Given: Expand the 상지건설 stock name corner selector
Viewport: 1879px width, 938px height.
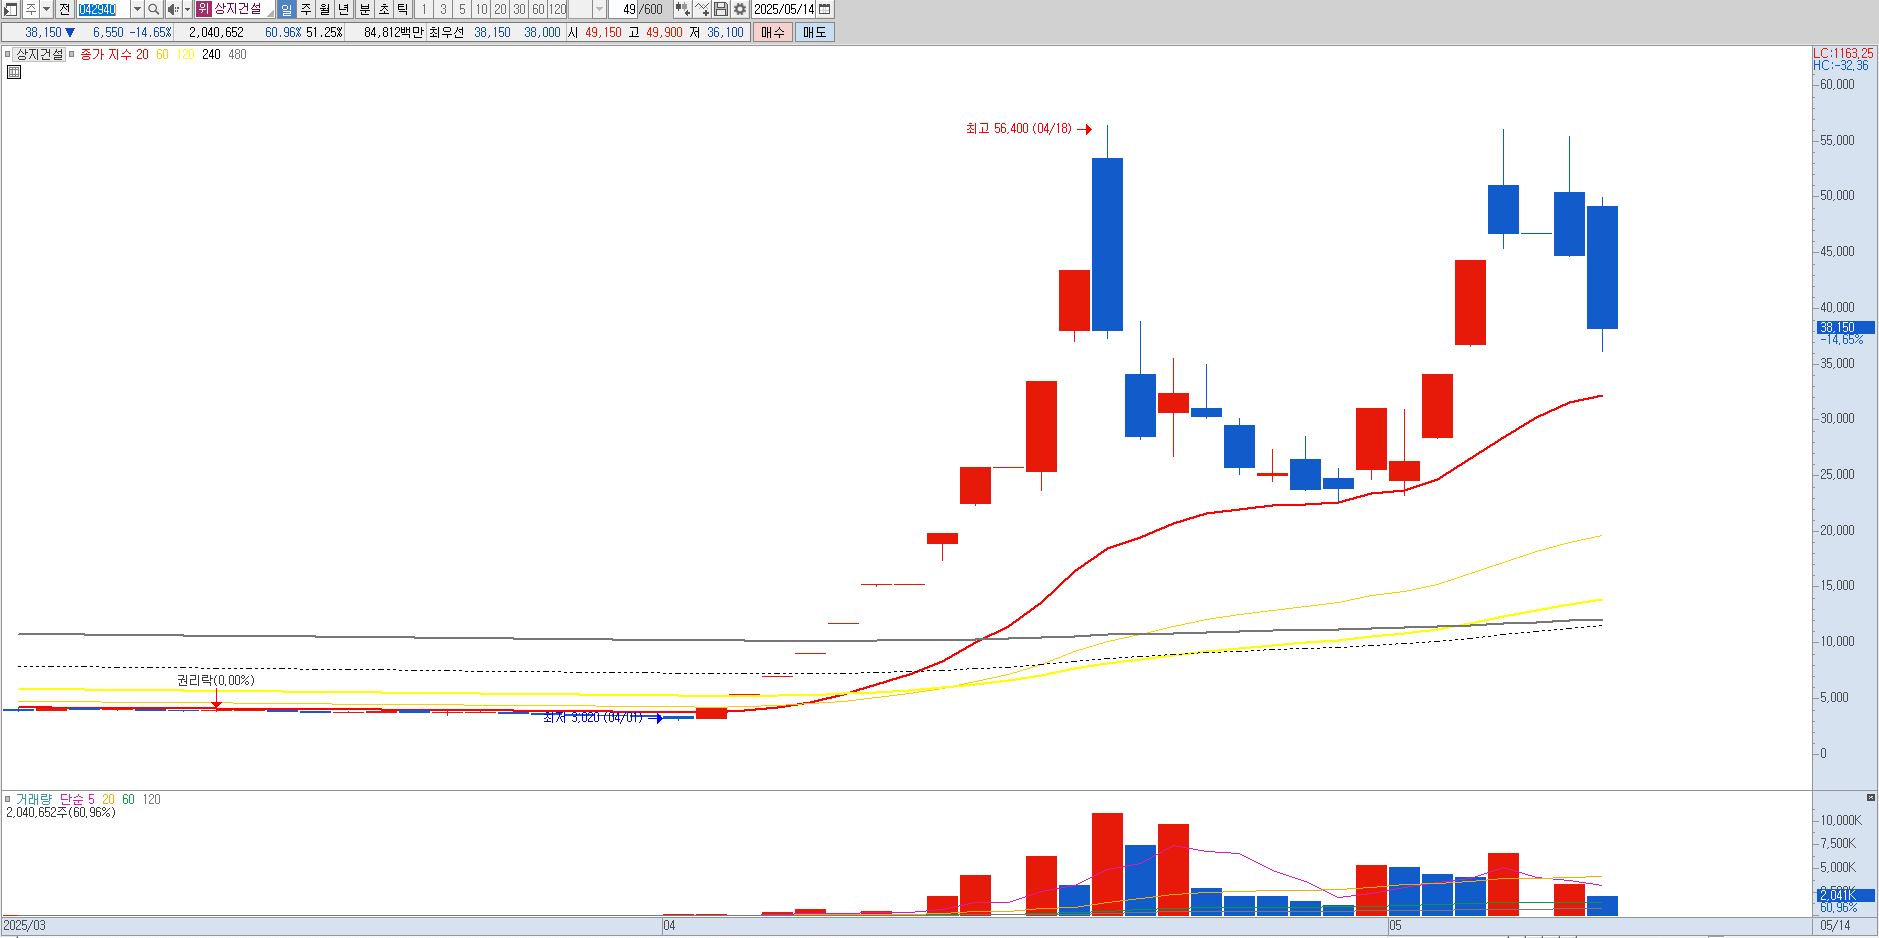Looking at the screenshot, I should [x=270, y=14].
